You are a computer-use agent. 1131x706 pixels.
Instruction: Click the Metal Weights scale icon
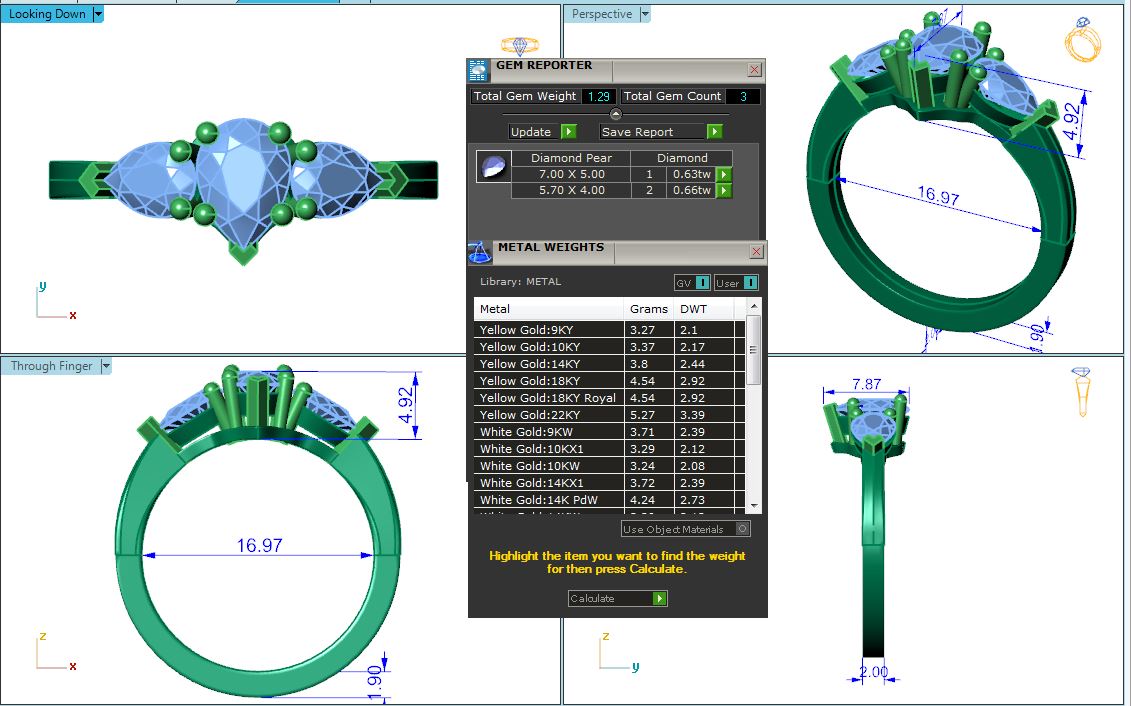480,252
